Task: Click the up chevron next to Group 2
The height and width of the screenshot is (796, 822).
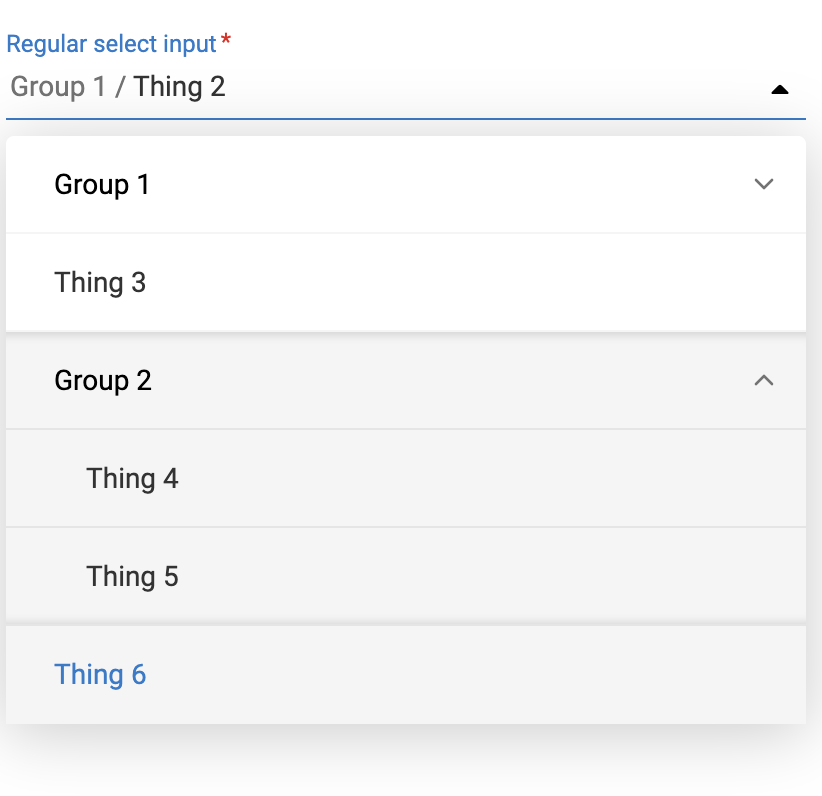Action: pyautogui.click(x=764, y=382)
